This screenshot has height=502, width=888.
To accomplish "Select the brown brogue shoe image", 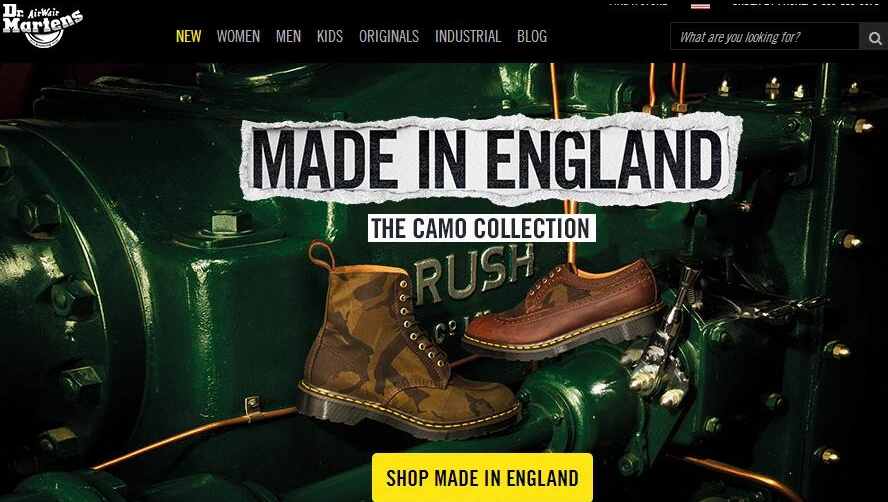I will point(564,310).
